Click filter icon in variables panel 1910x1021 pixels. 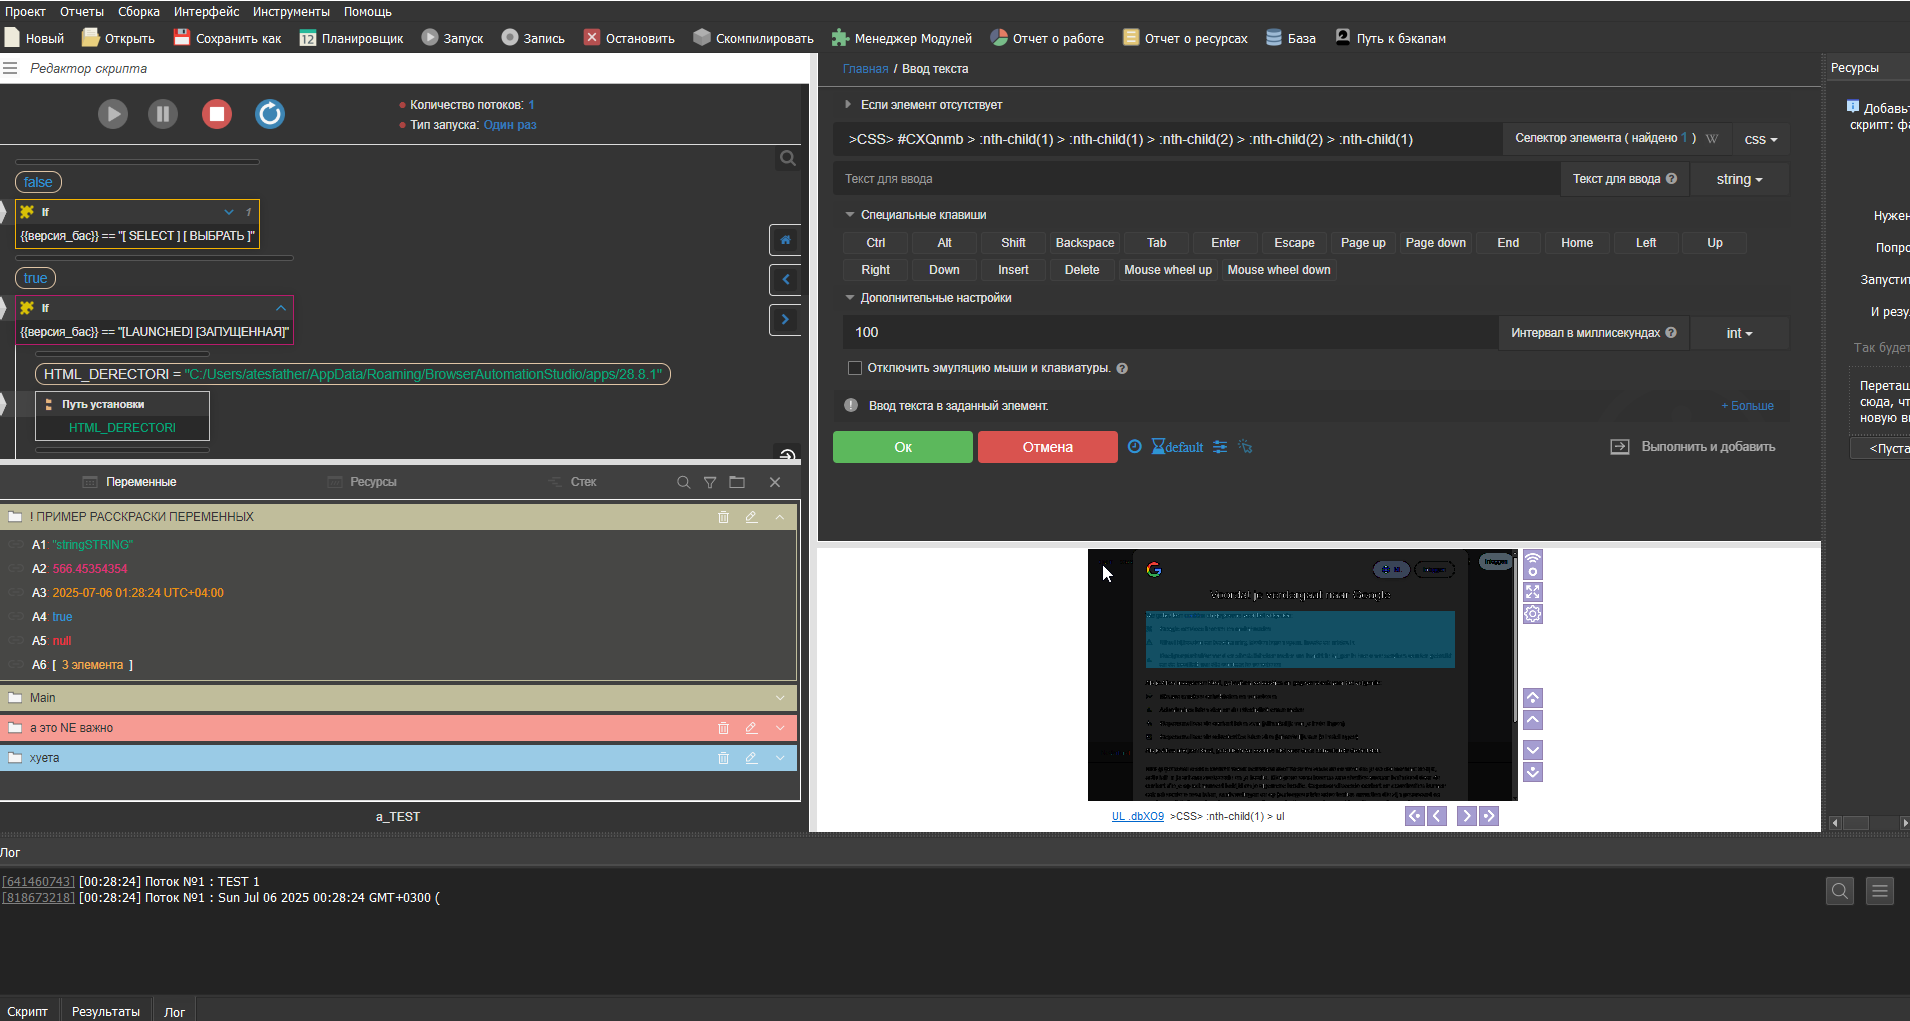pos(710,482)
